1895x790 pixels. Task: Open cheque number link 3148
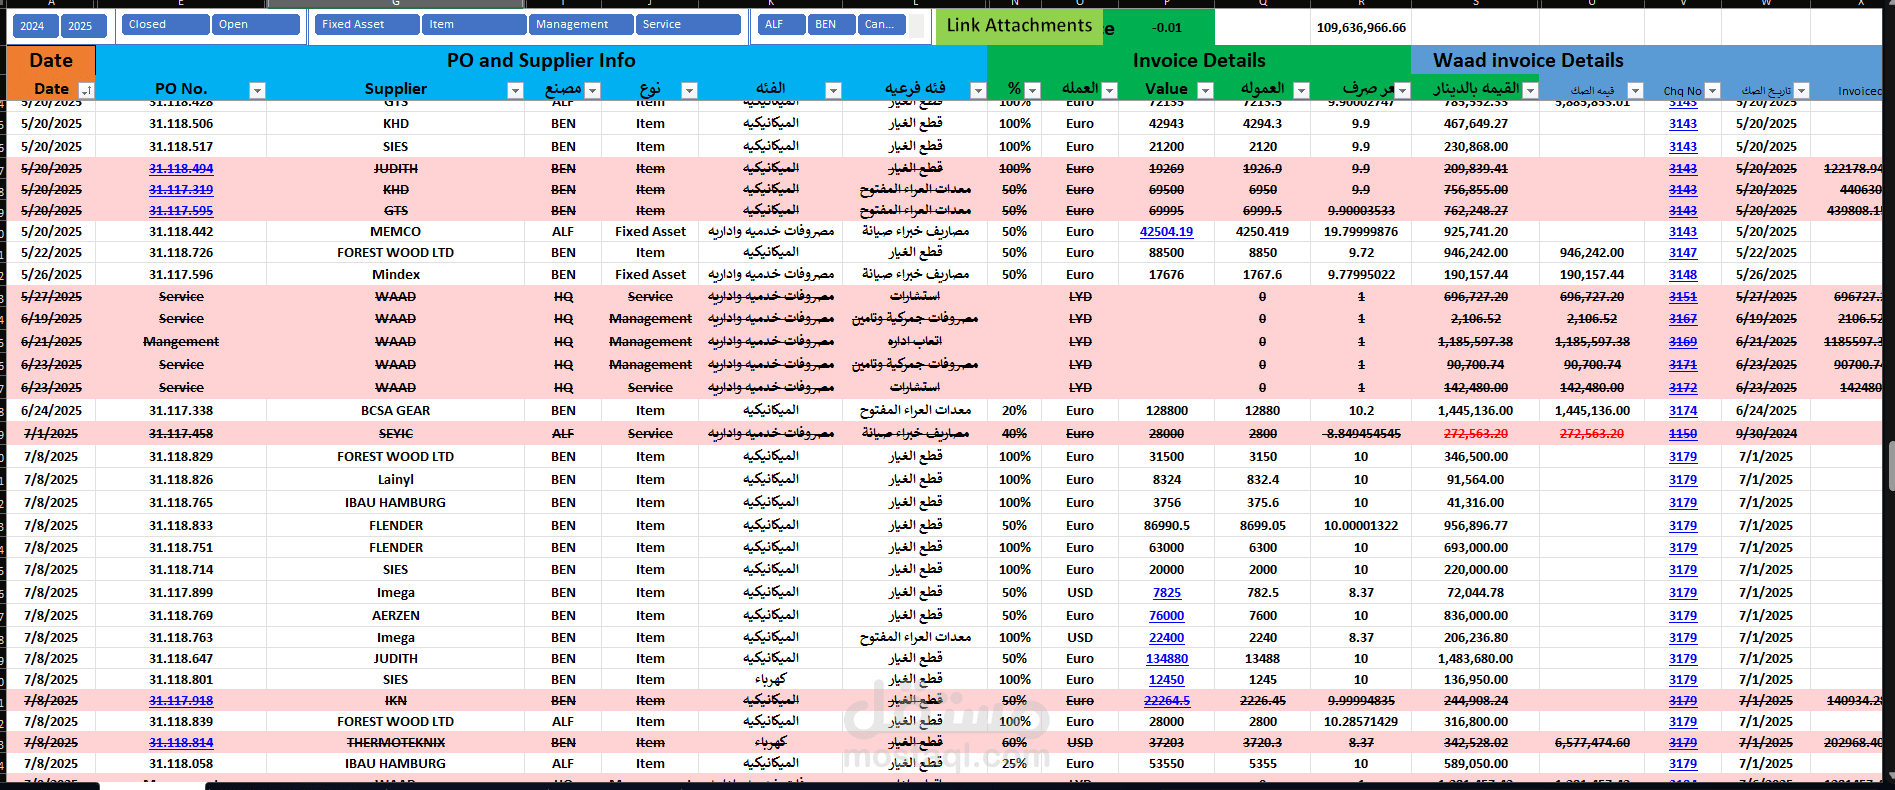pyautogui.click(x=1683, y=274)
